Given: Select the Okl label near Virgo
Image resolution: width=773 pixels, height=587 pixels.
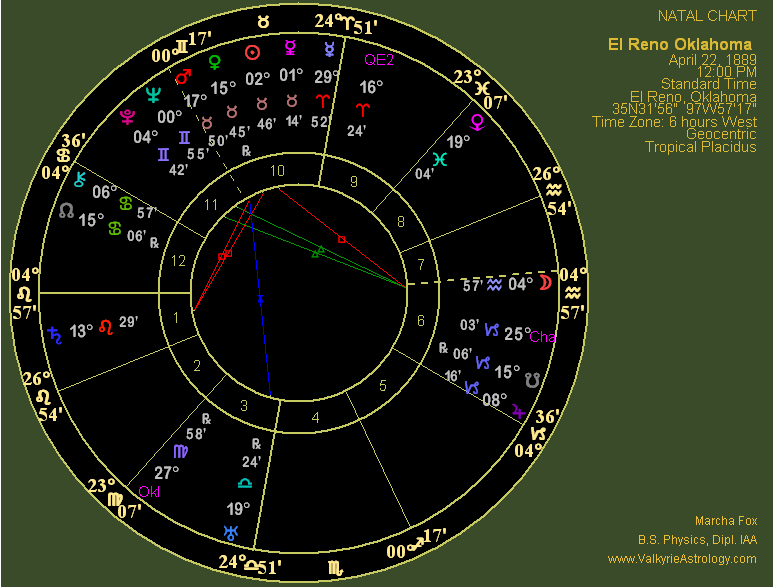Looking at the screenshot, I should [149, 491].
